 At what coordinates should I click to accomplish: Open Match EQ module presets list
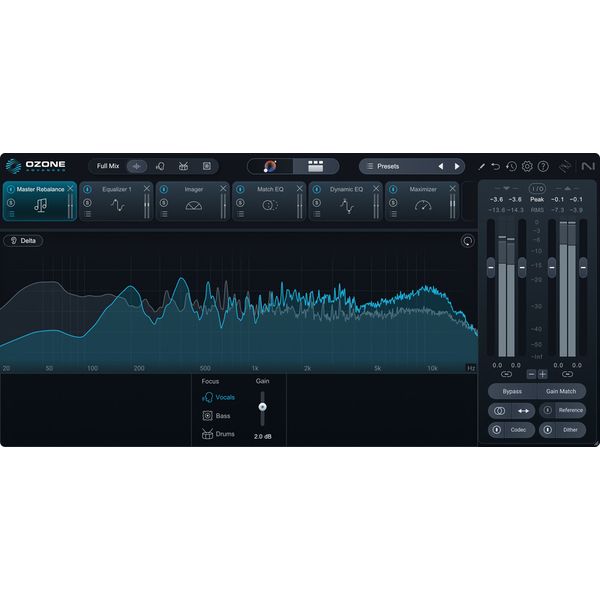(241, 214)
